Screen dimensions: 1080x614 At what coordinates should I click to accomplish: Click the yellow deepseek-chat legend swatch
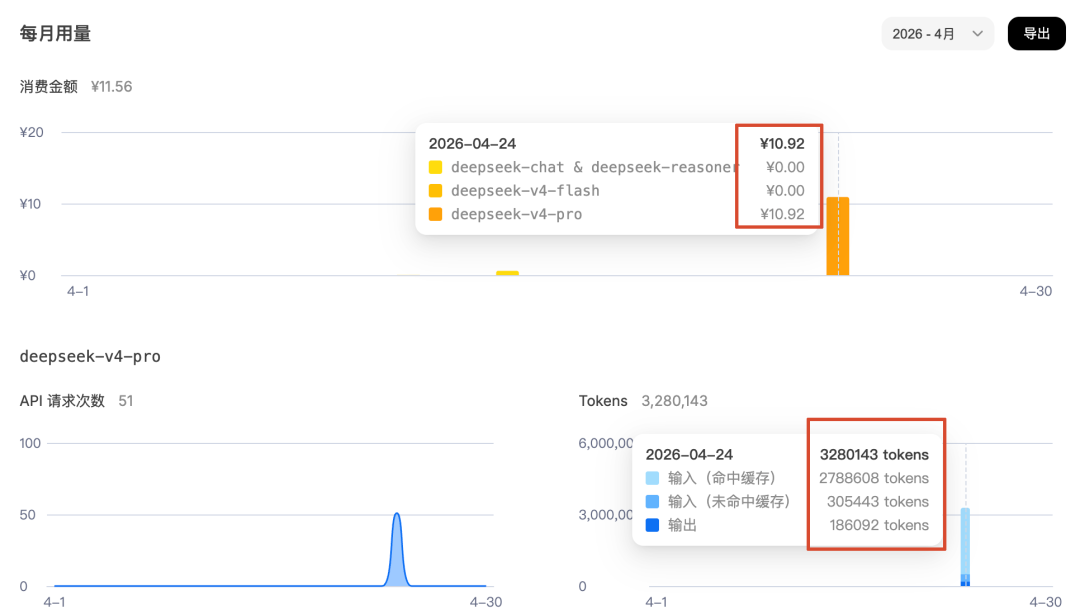click(x=435, y=167)
